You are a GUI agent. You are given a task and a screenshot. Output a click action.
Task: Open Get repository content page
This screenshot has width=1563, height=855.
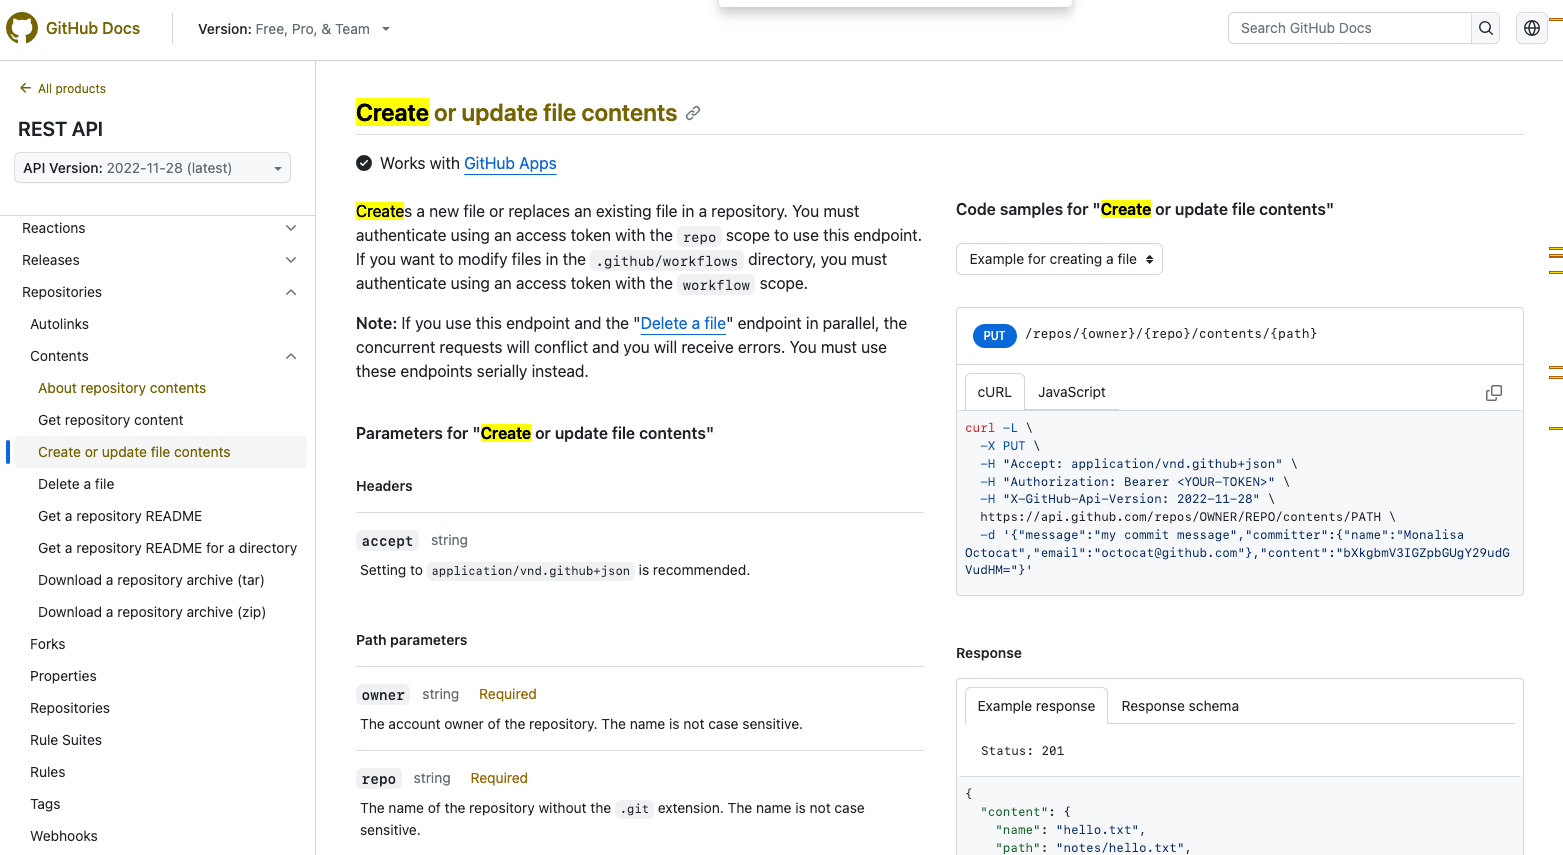(111, 420)
